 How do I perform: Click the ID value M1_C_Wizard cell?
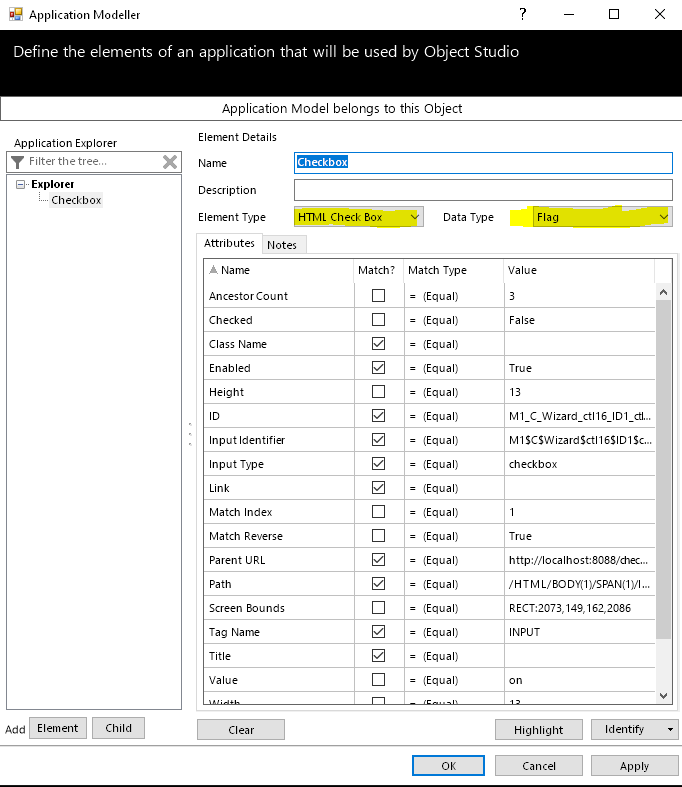click(580, 416)
